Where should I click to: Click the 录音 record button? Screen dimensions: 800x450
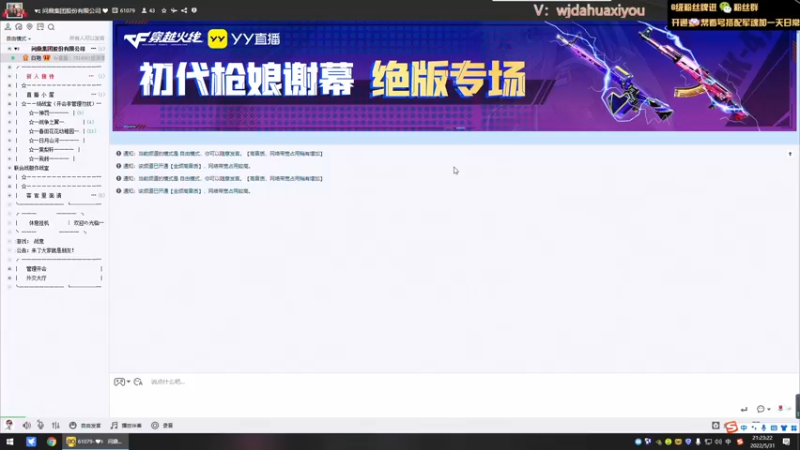pyautogui.click(x=162, y=425)
